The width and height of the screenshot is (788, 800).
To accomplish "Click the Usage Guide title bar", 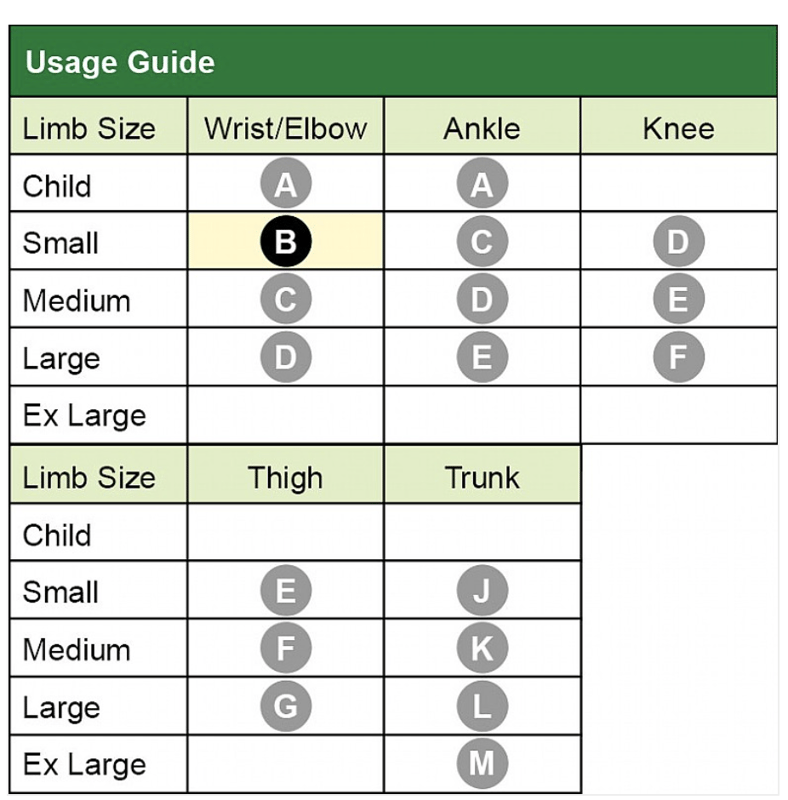I will [393, 62].
